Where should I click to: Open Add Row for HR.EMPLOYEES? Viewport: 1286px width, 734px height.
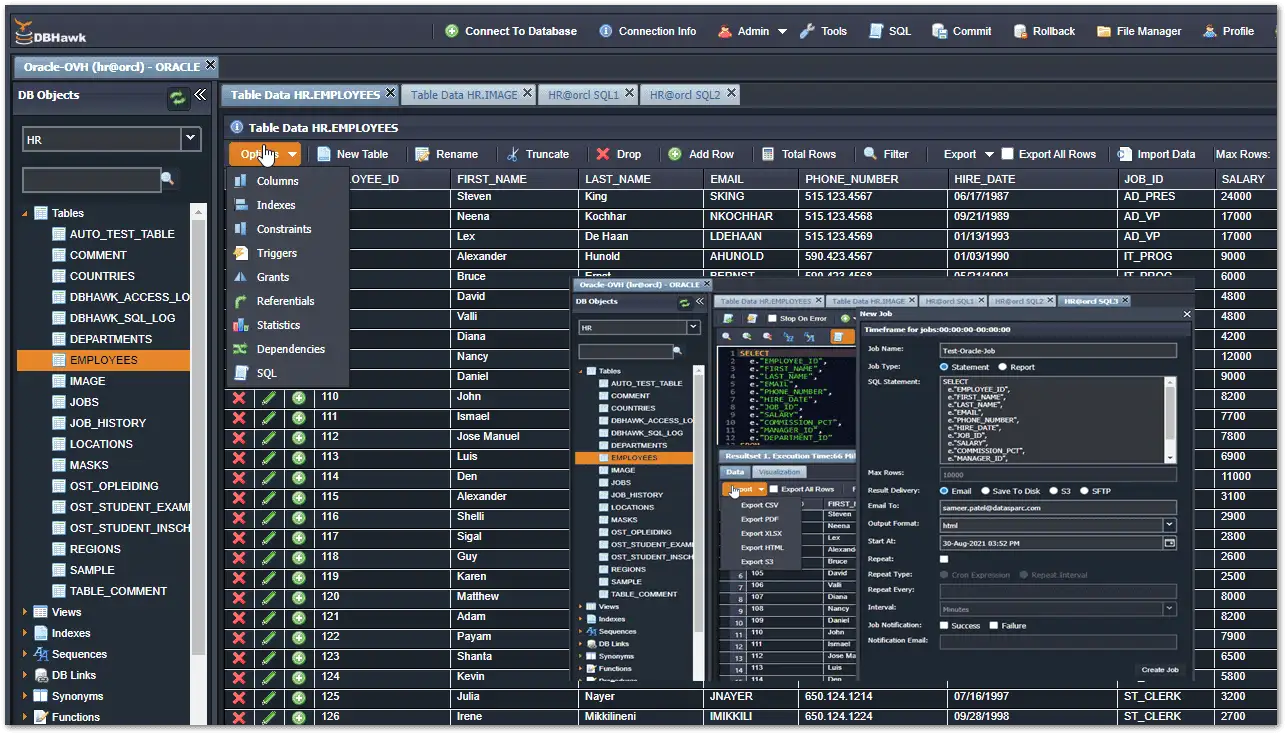pos(704,153)
